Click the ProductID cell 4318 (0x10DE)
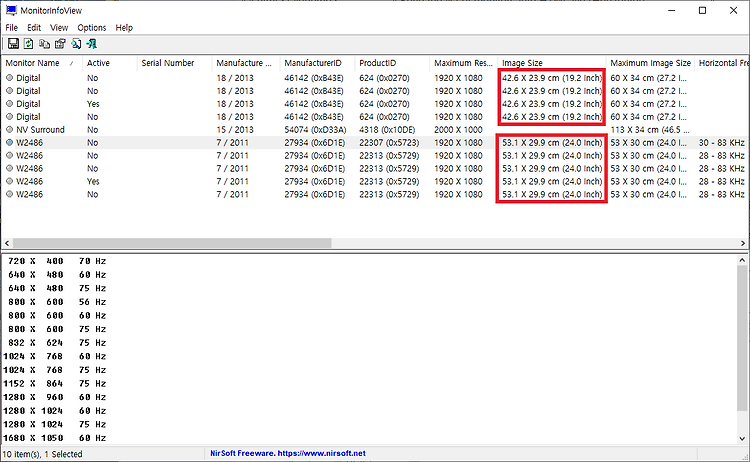The height and width of the screenshot is (462, 750). pos(388,130)
